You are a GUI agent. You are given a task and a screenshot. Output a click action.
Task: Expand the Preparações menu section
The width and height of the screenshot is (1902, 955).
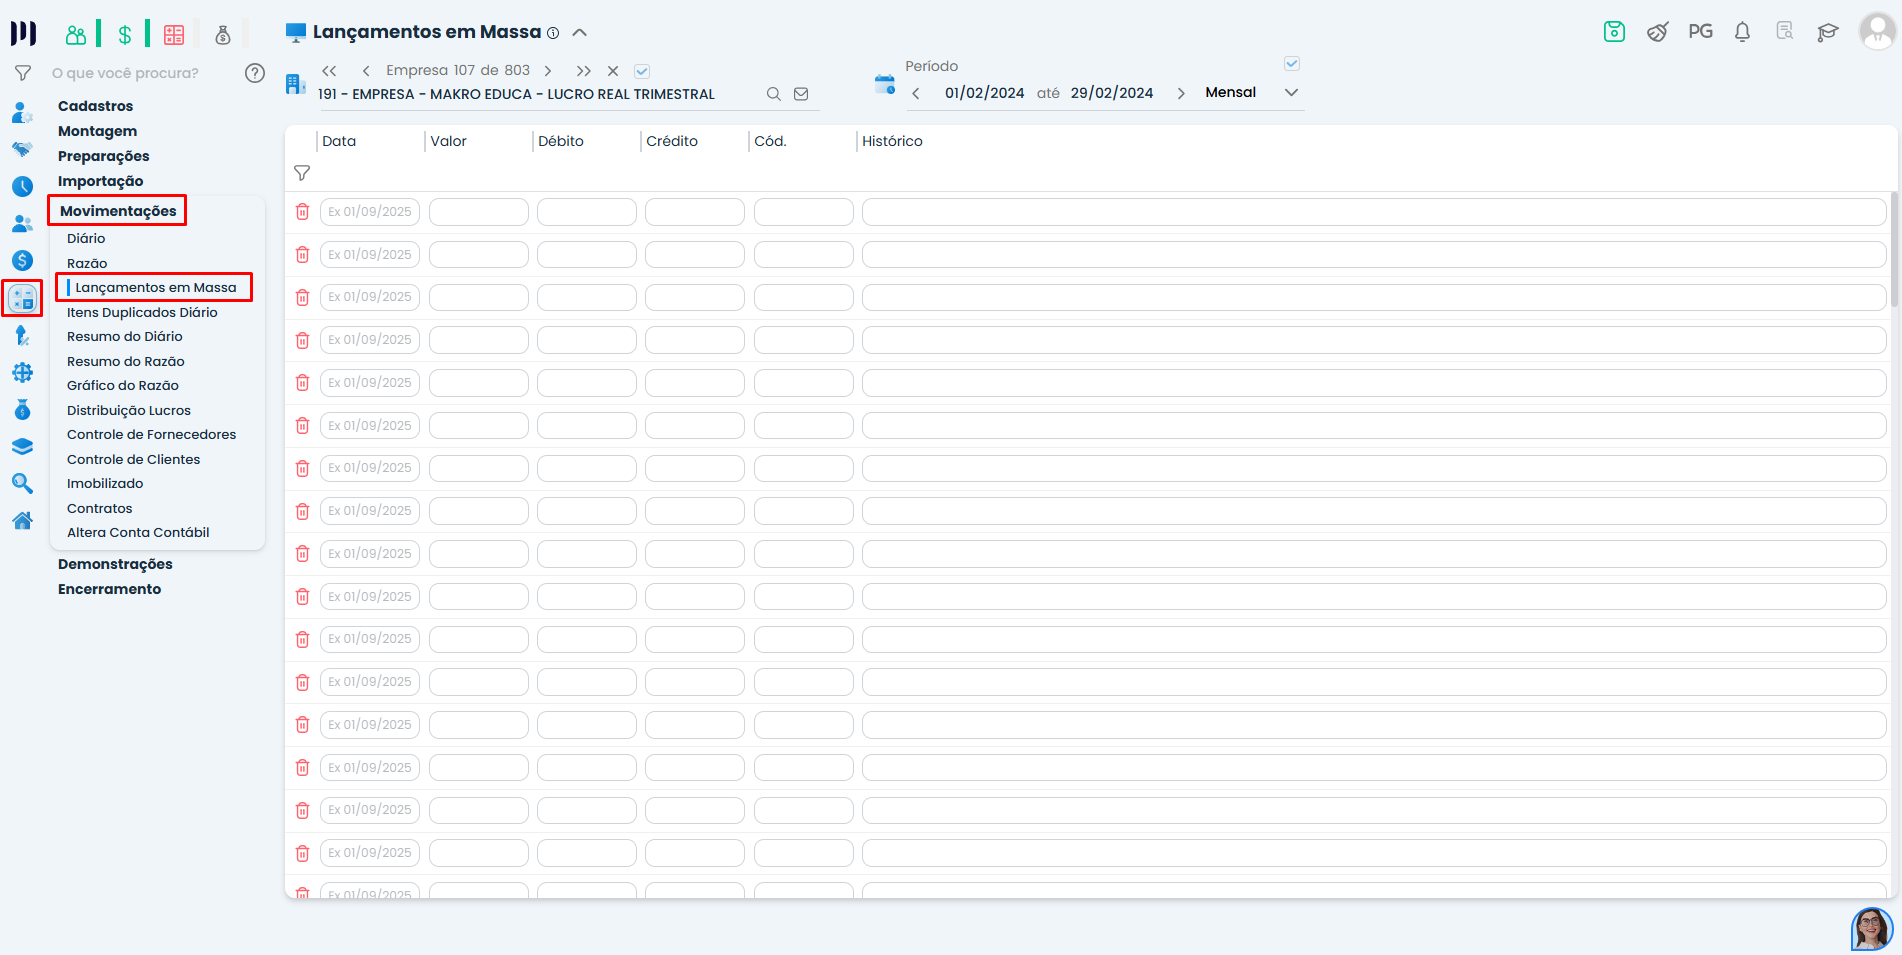point(103,156)
